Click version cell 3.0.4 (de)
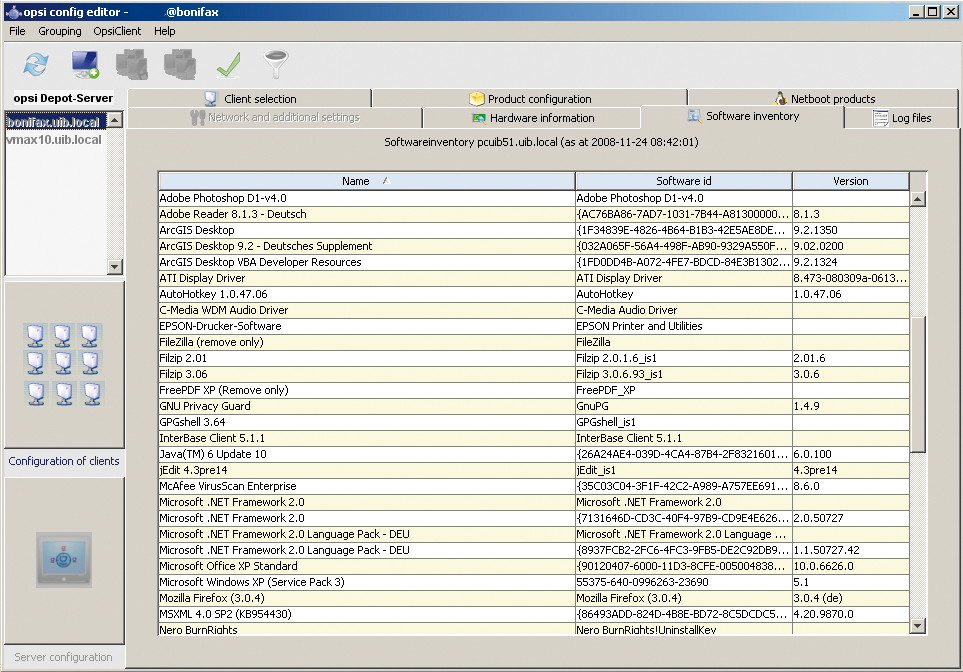 click(851, 598)
